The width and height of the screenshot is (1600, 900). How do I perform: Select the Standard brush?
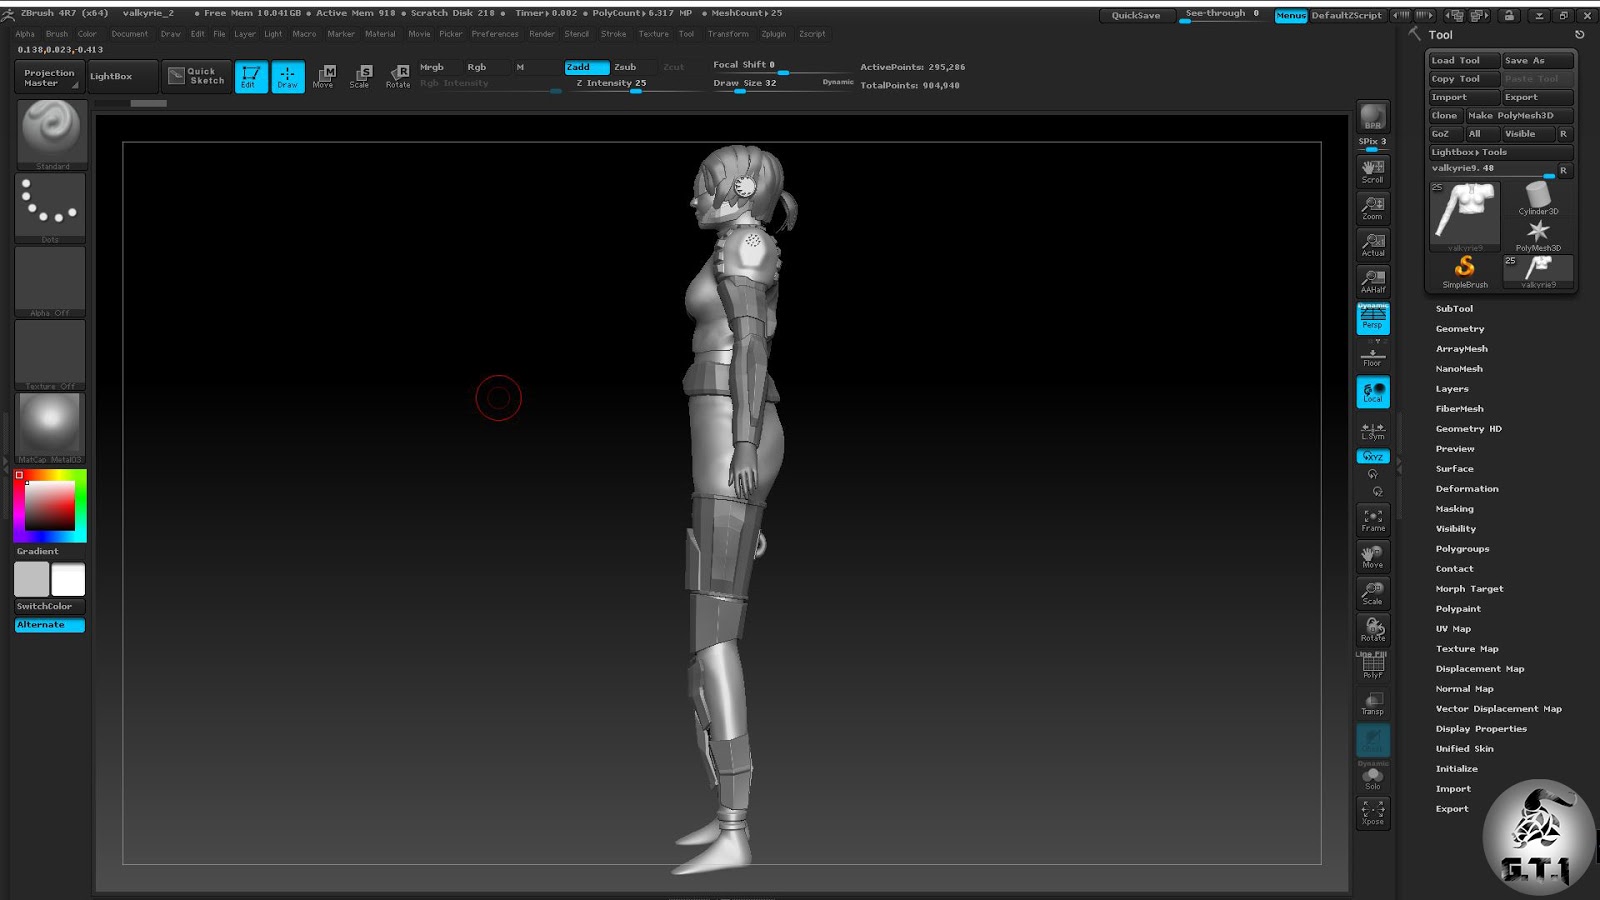coord(50,133)
